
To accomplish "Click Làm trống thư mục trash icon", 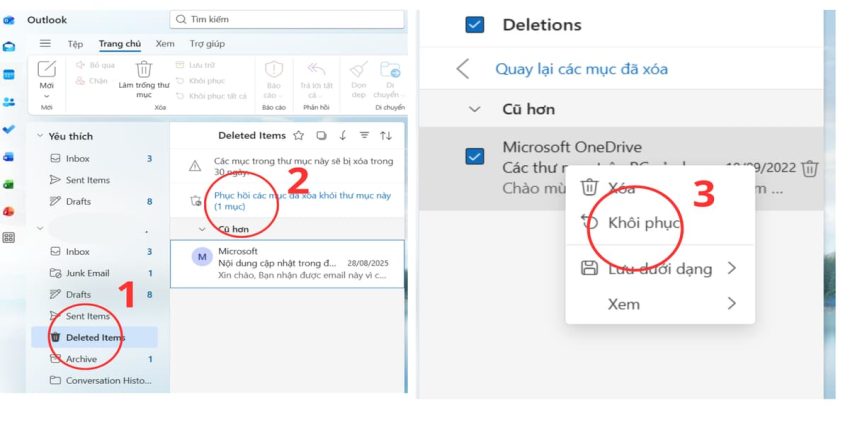I will click(x=144, y=69).
